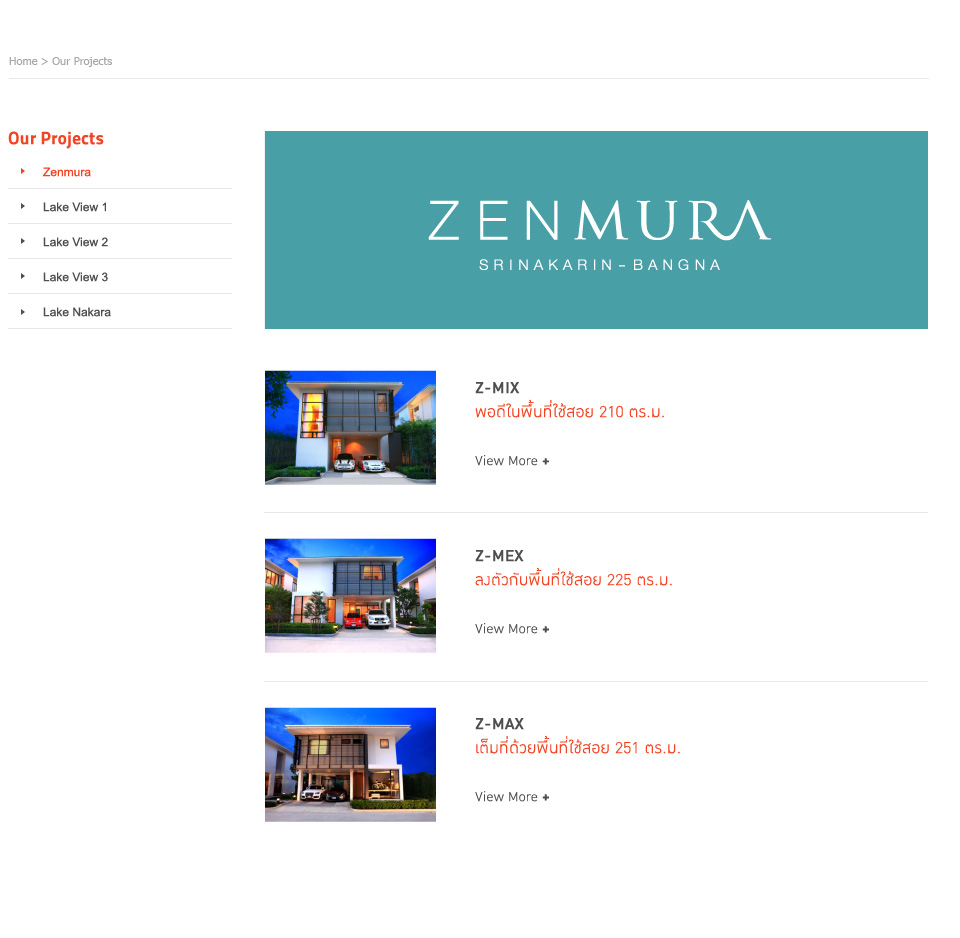Screen dimensions: 960x938
Task: Click Z-MIX 210 sq.m. description text
Action: [569, 411]
